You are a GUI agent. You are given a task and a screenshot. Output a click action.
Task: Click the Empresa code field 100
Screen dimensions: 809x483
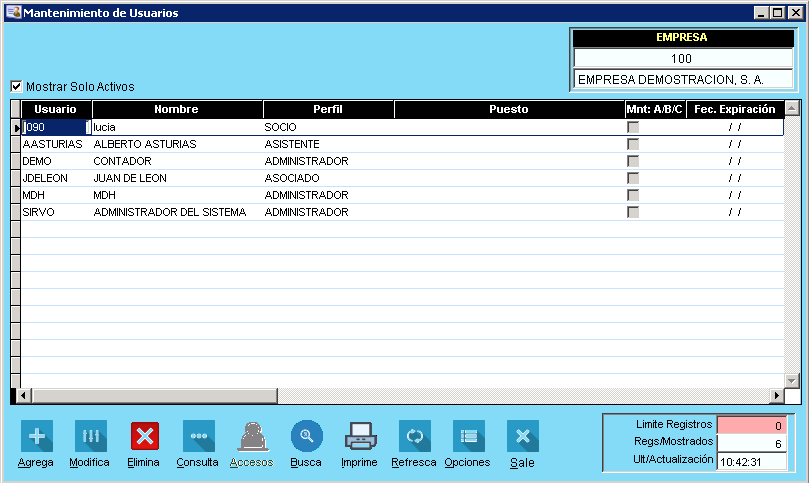click(x=681, y=59)
